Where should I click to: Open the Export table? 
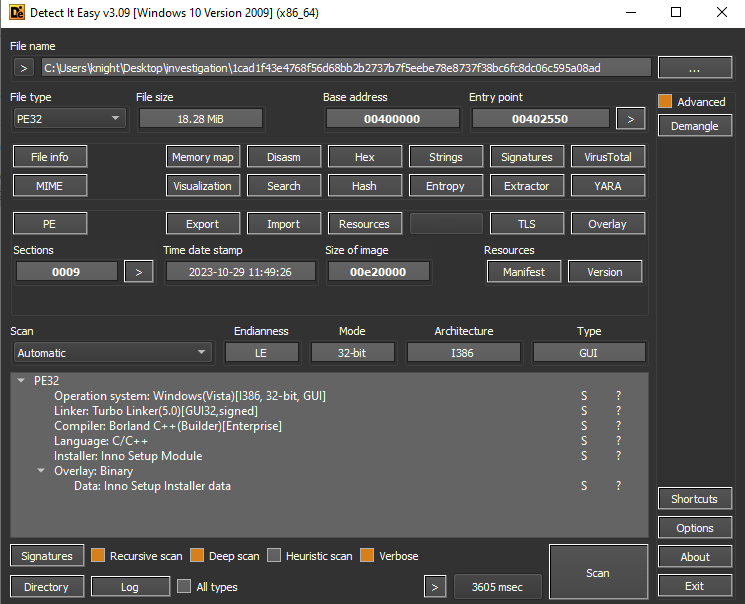tap(203, 223)
